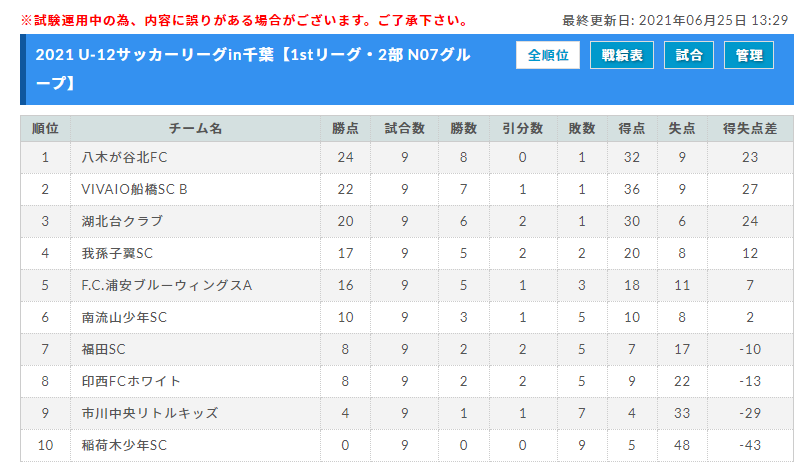Select team 南流山少年SC

(x=124, y=318)
